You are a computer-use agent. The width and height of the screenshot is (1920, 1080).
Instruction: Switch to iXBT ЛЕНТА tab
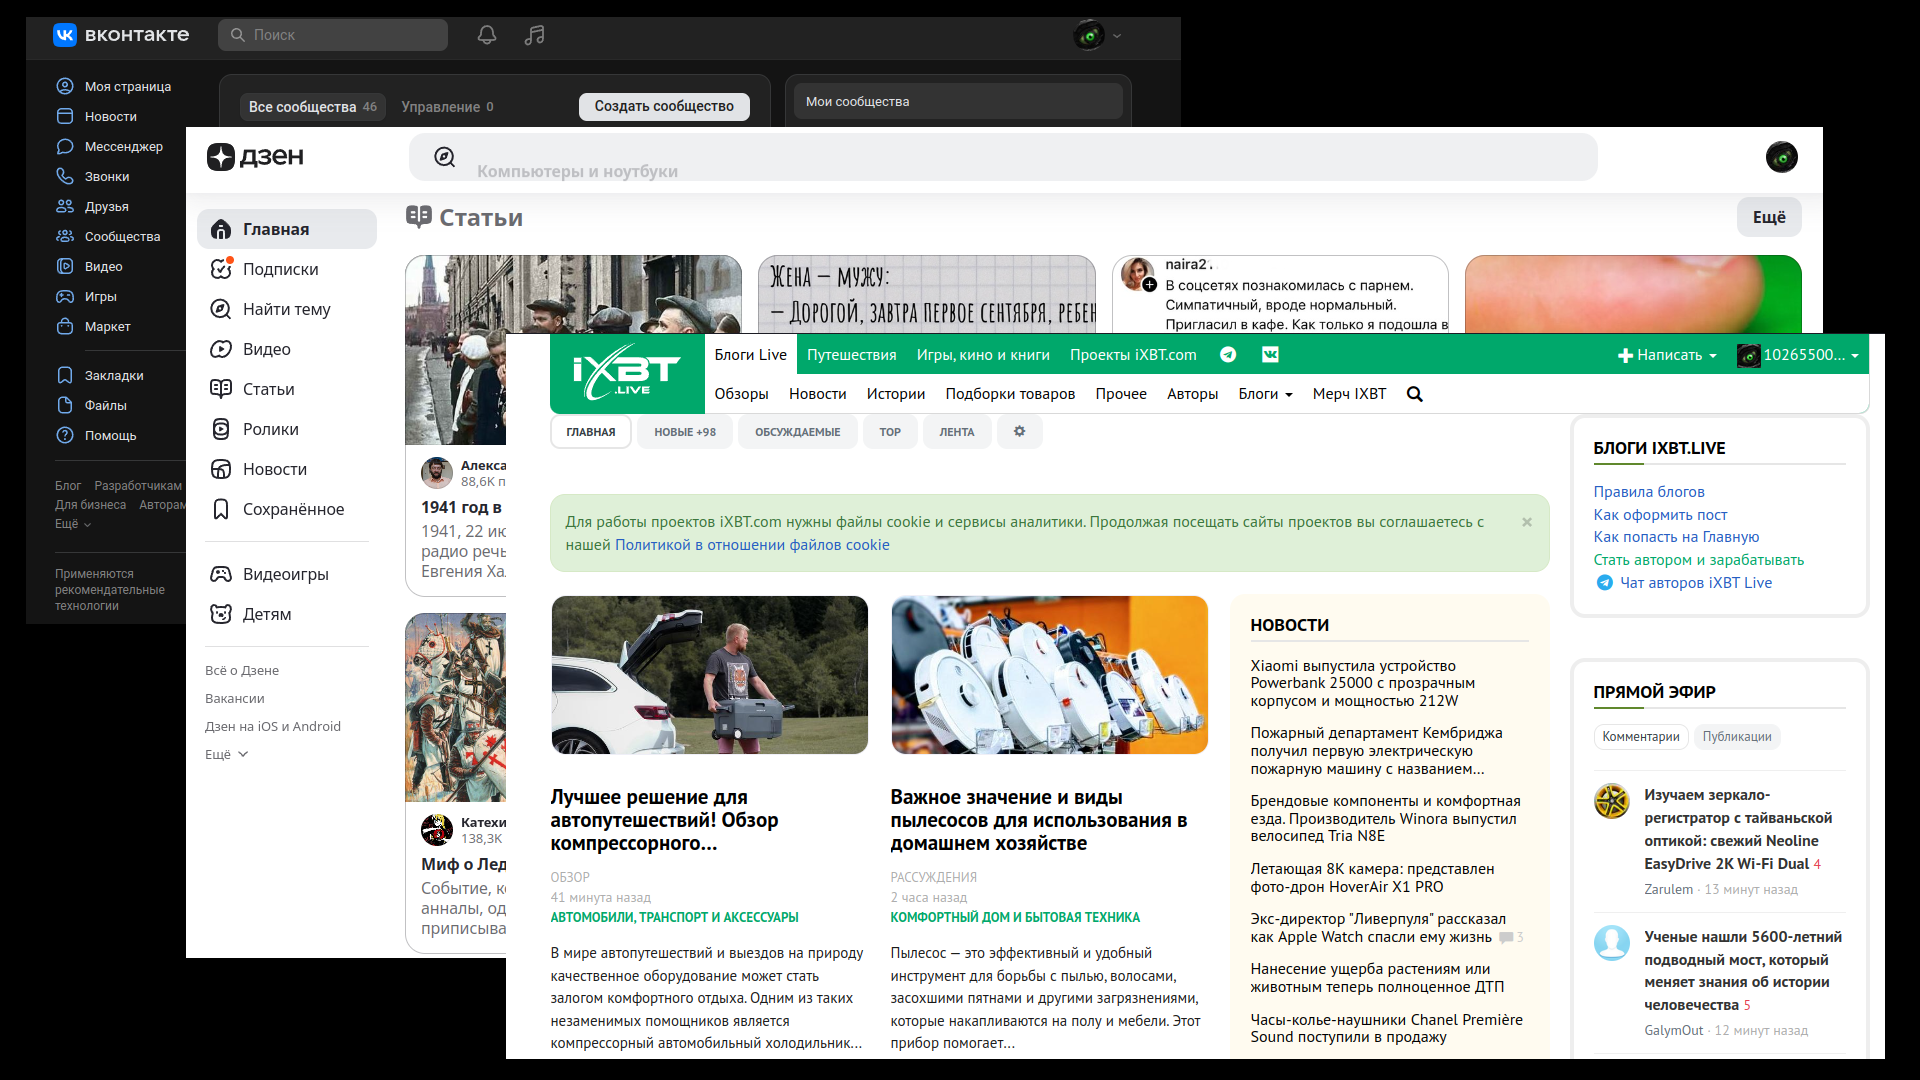tap(957, 432)
